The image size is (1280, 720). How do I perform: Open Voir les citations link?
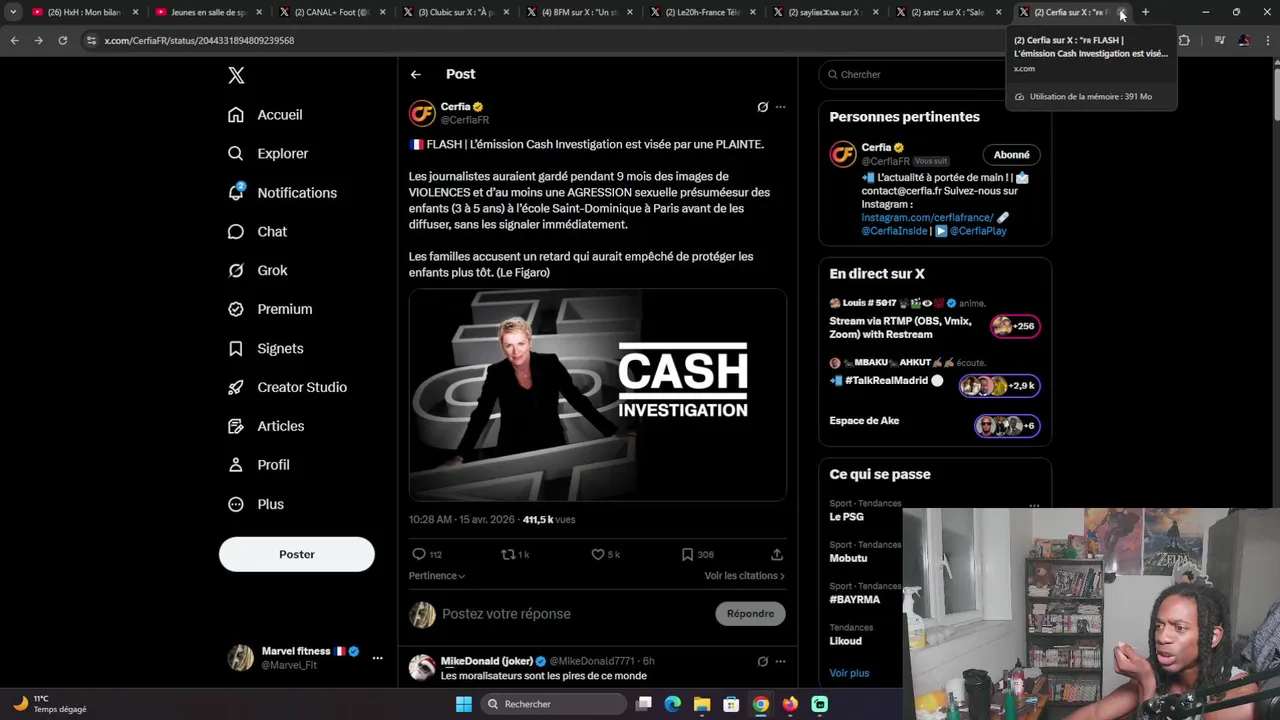[x=744, y=576]
